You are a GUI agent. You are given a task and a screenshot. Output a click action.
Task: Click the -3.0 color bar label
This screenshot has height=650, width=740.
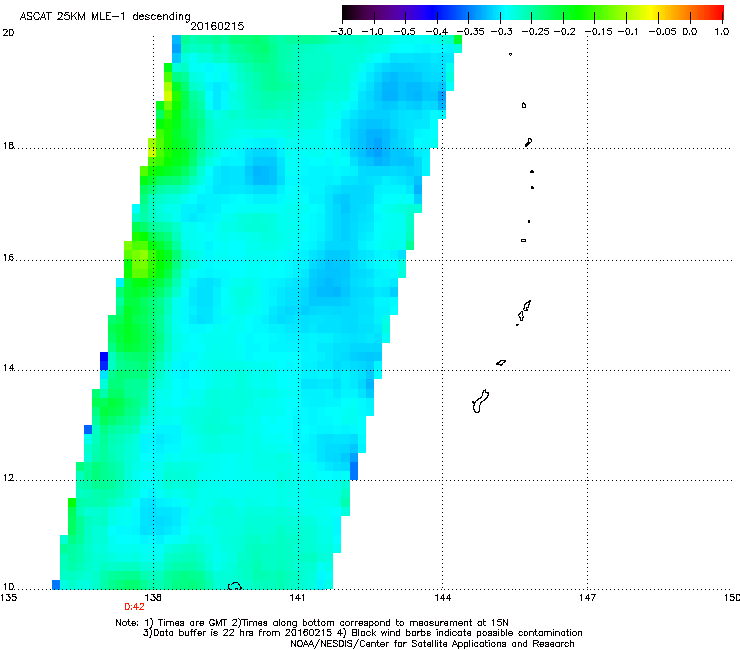342,32
